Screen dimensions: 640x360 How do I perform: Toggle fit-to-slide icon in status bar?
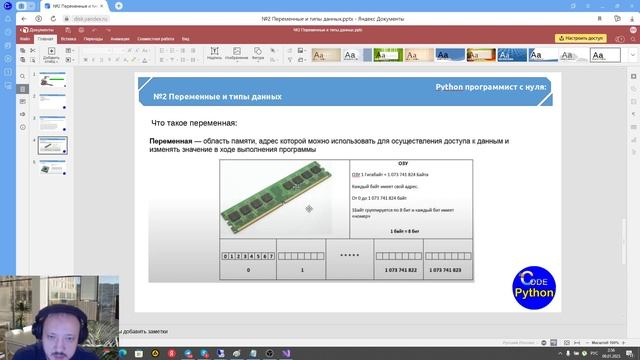click(x=567, y=343)
